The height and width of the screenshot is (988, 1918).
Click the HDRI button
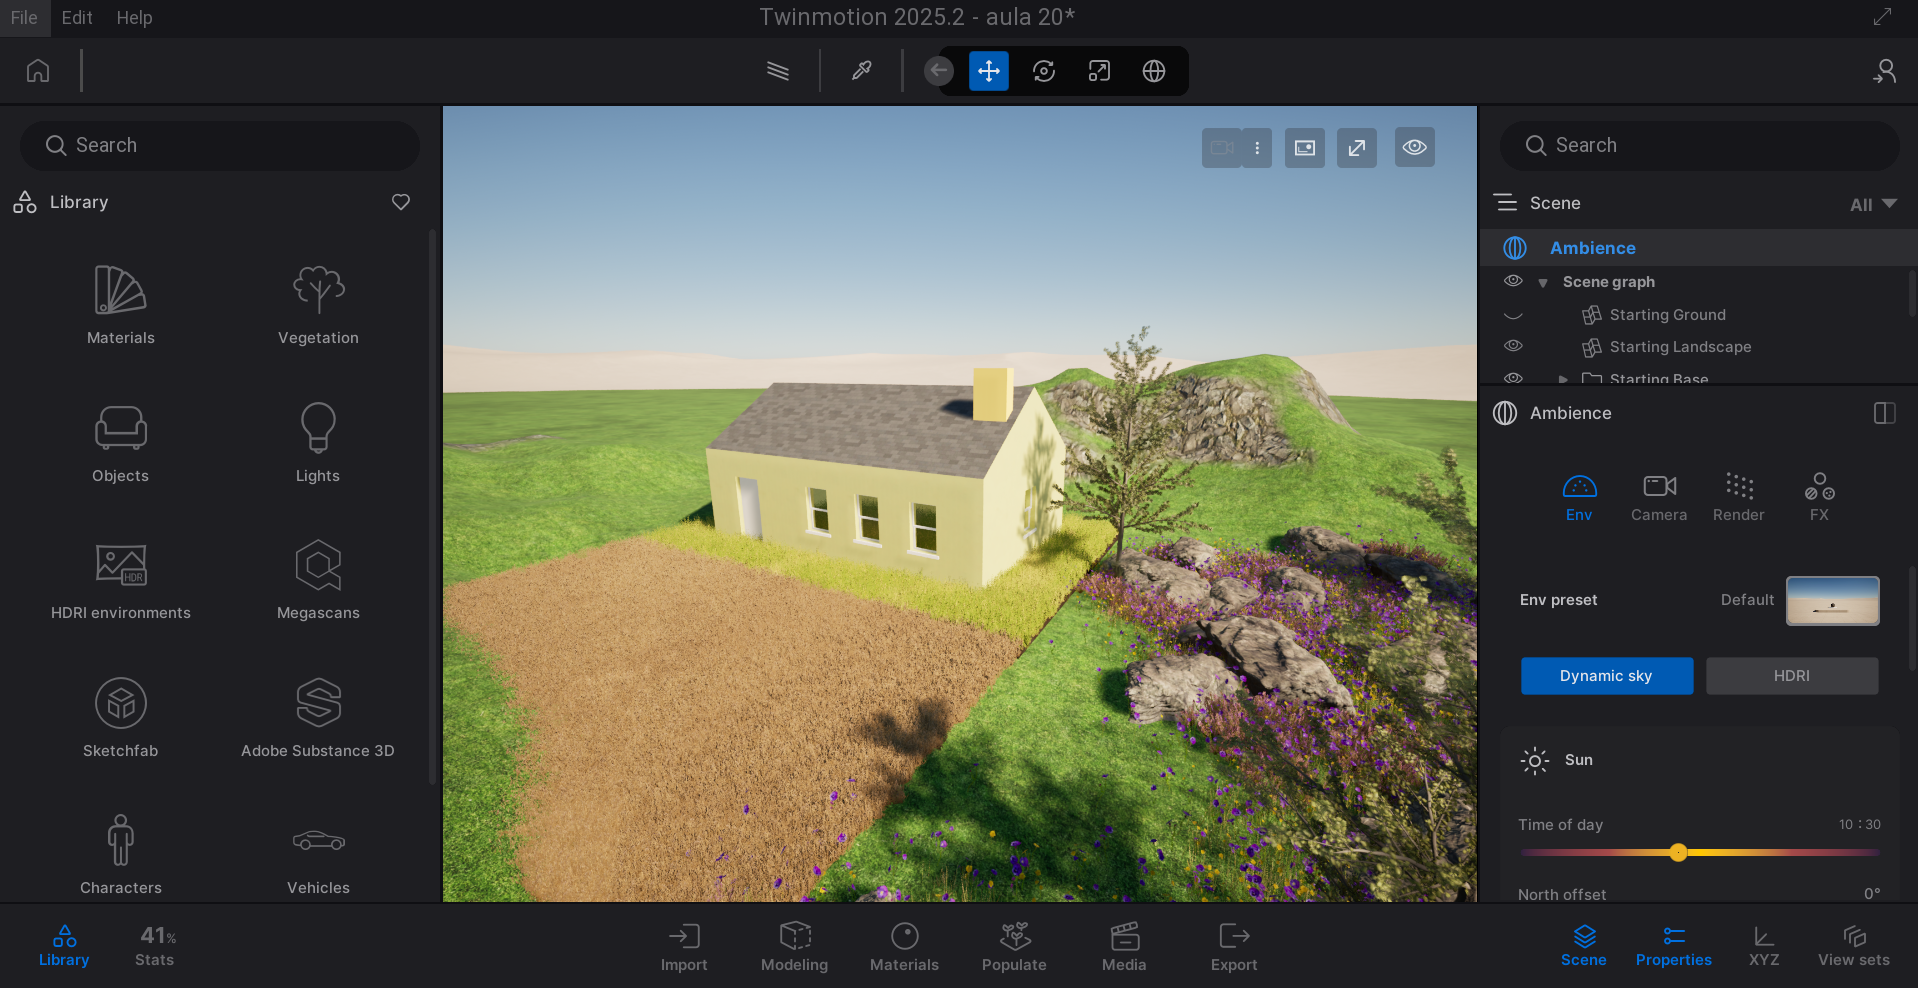click(x=1791, y=676)
